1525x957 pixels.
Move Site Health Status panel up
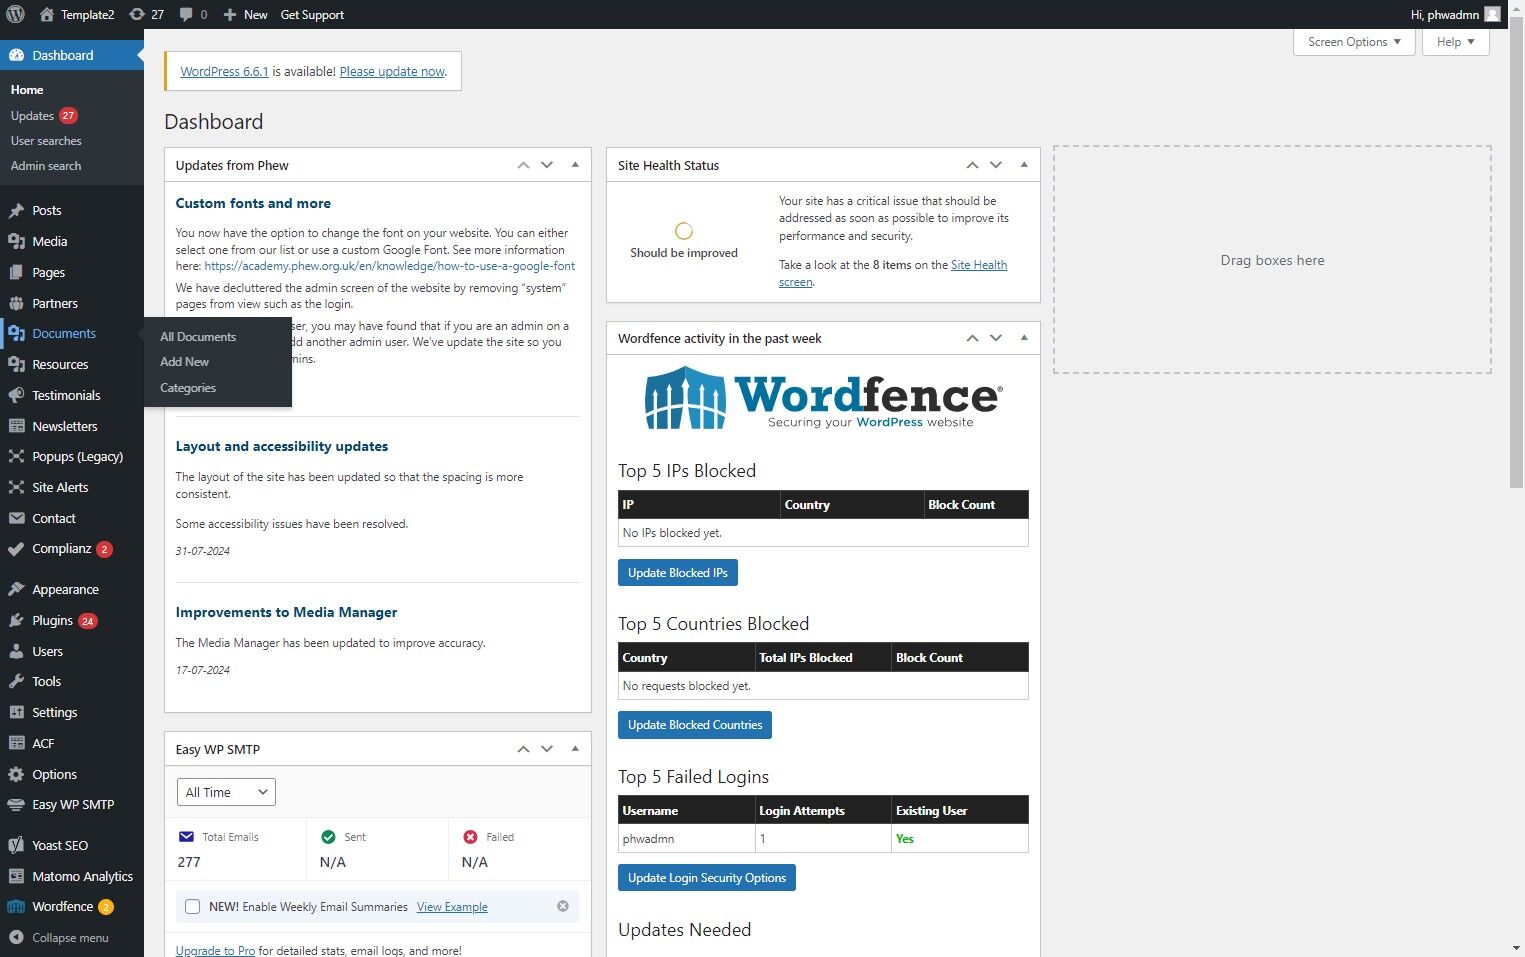pyautogui.click(x=972, y=165)
